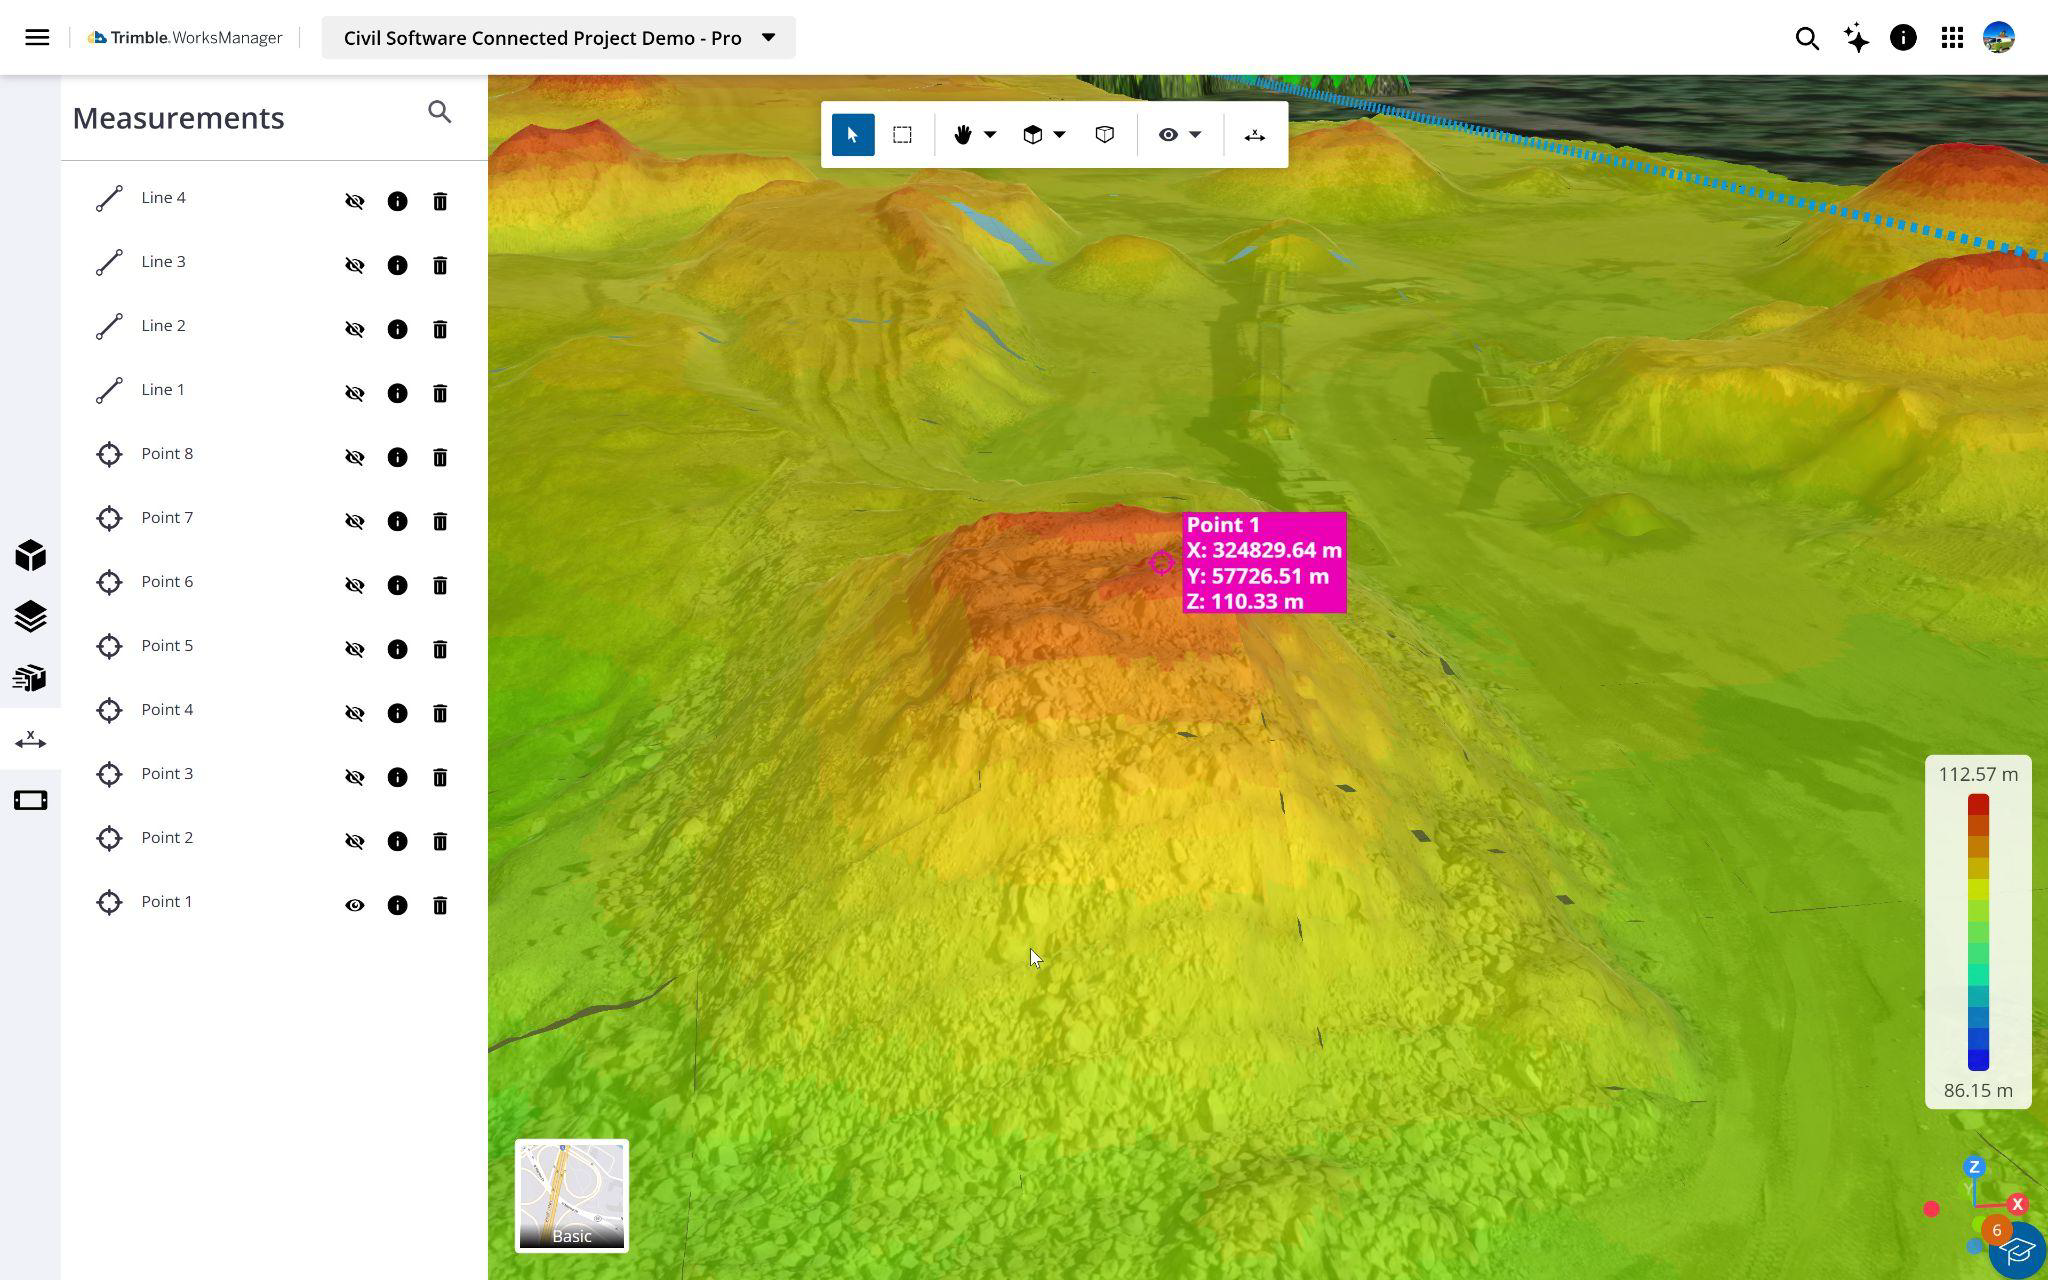Viewport: 2048px width, 1280px height.
Task: Open the Models panel in left sidebar
Action: 30,555
